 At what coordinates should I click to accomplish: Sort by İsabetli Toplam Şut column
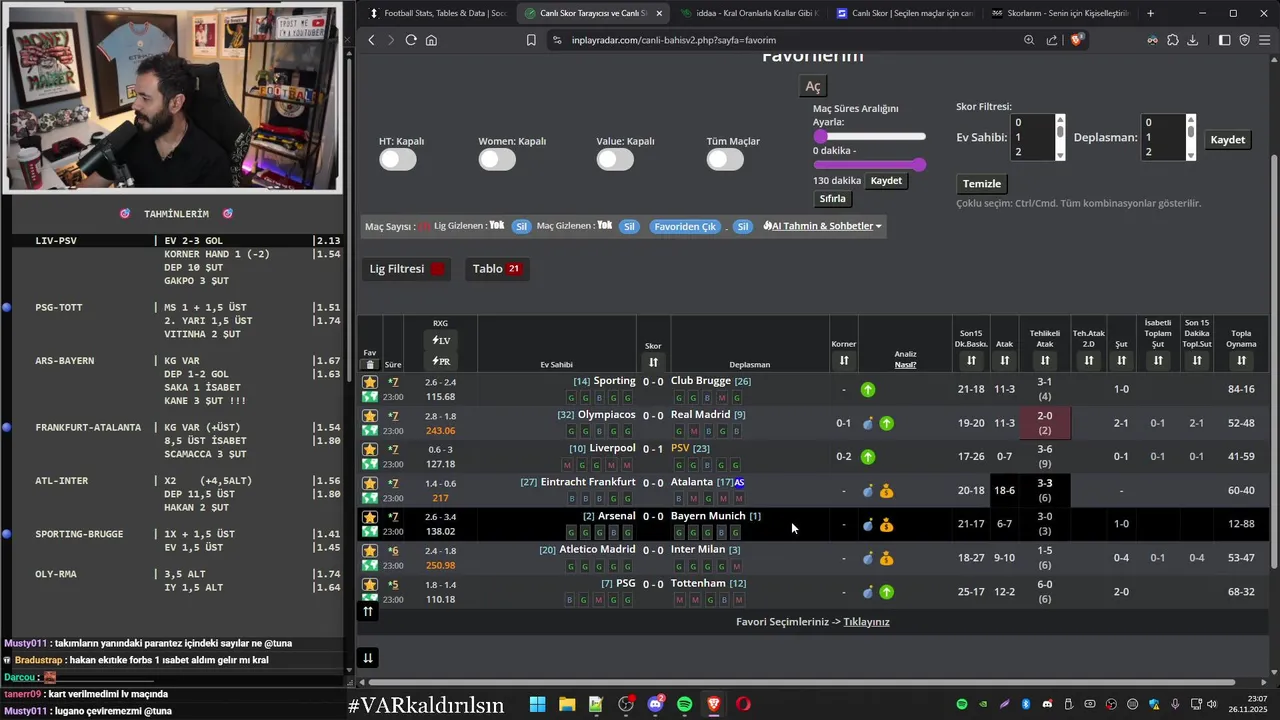(x=1158, y=360)
